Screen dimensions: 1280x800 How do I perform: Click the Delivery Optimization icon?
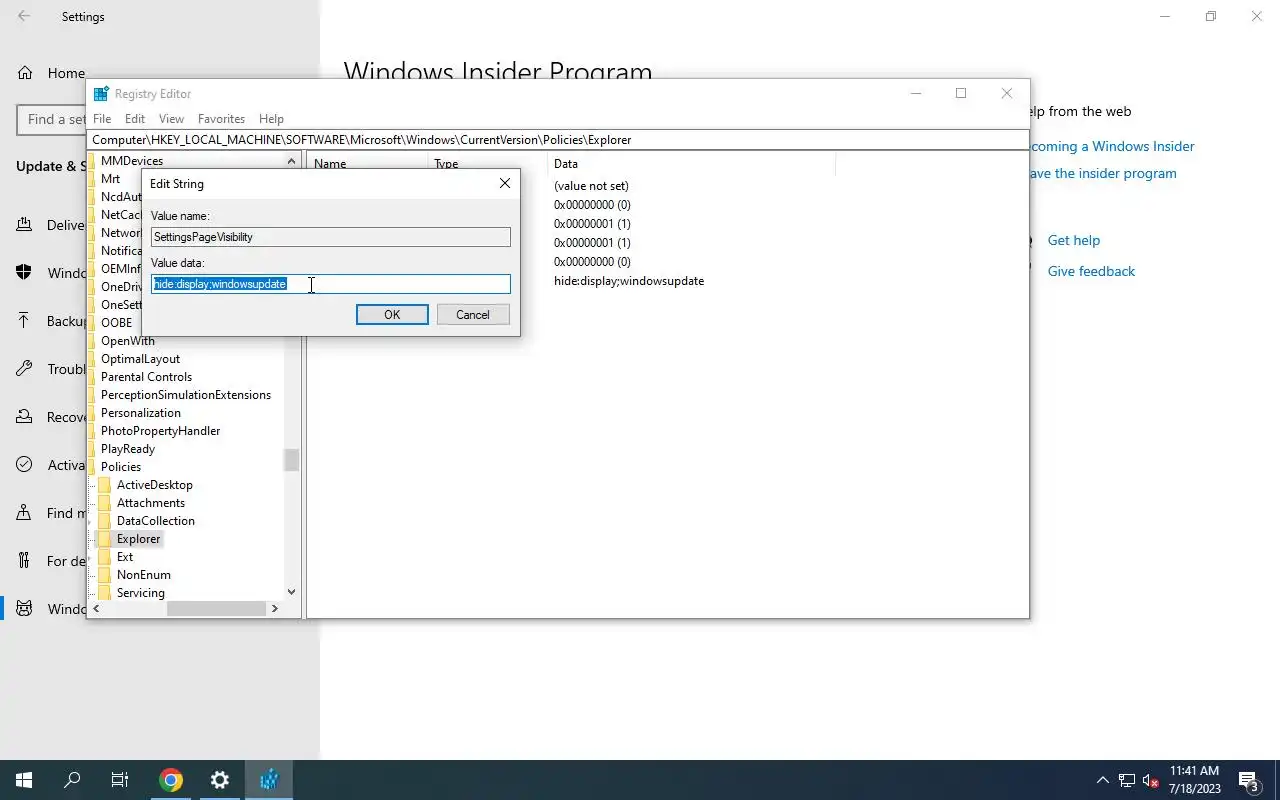(x=24, y=225)
